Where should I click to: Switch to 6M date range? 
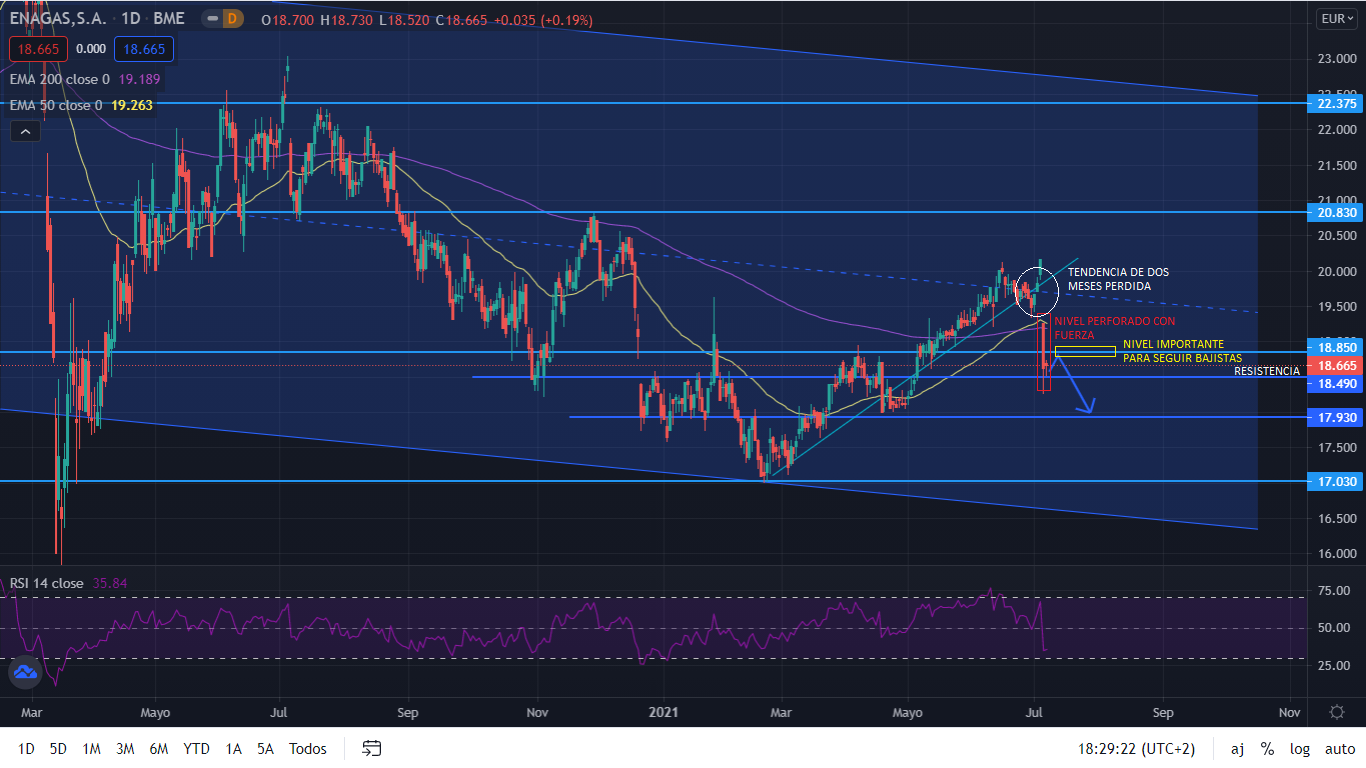[x=158, y=748]
